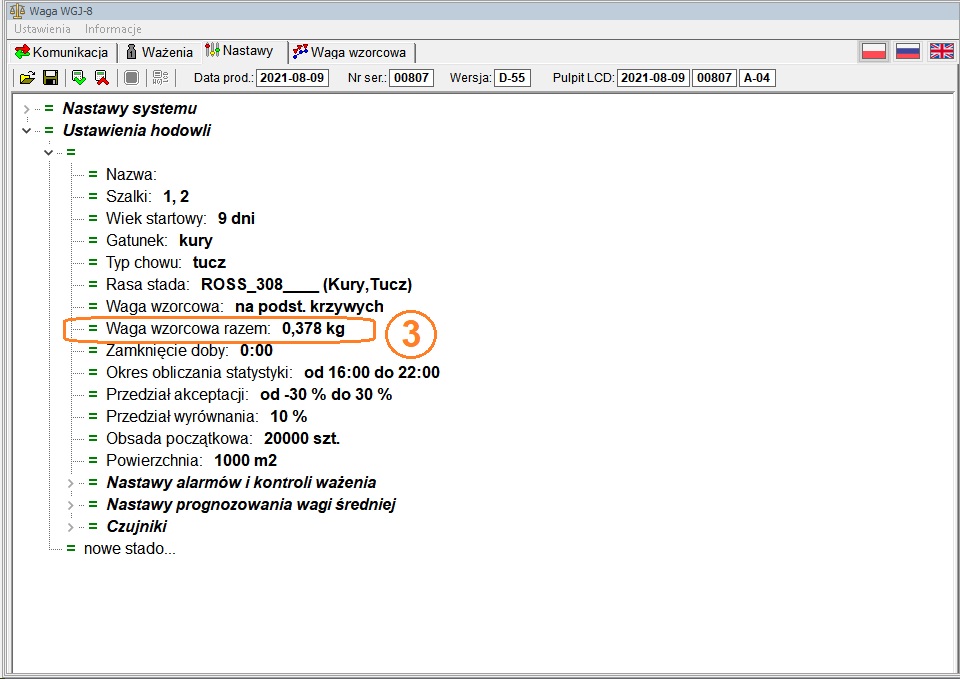Switch language to Russian flag
This screenshot has width=960, height=679.
tap(907, 52)
